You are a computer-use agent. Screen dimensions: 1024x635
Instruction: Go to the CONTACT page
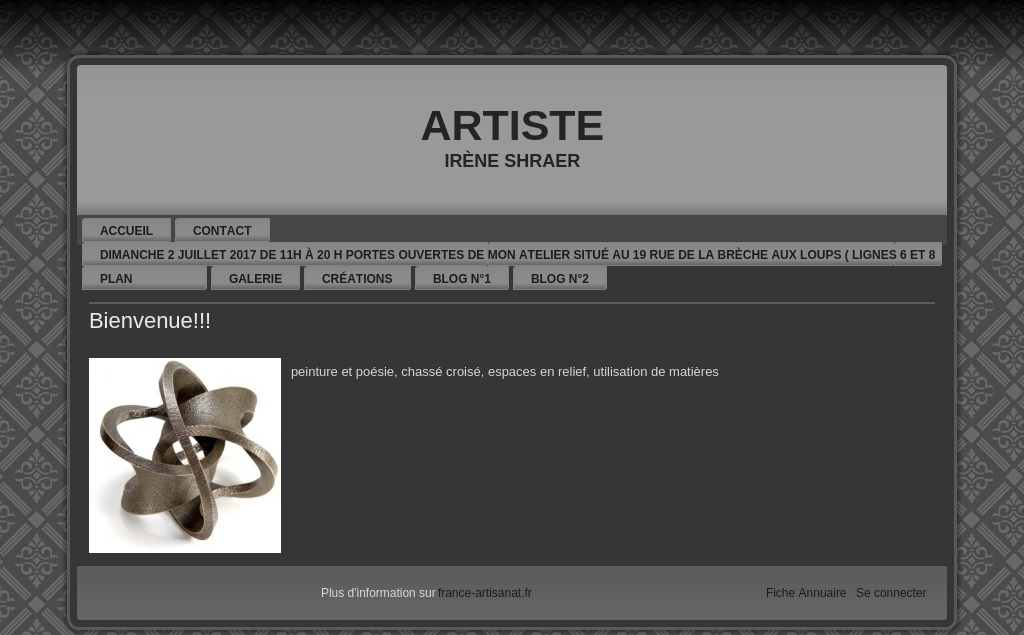pyautogui.click(x=222, y=230)
